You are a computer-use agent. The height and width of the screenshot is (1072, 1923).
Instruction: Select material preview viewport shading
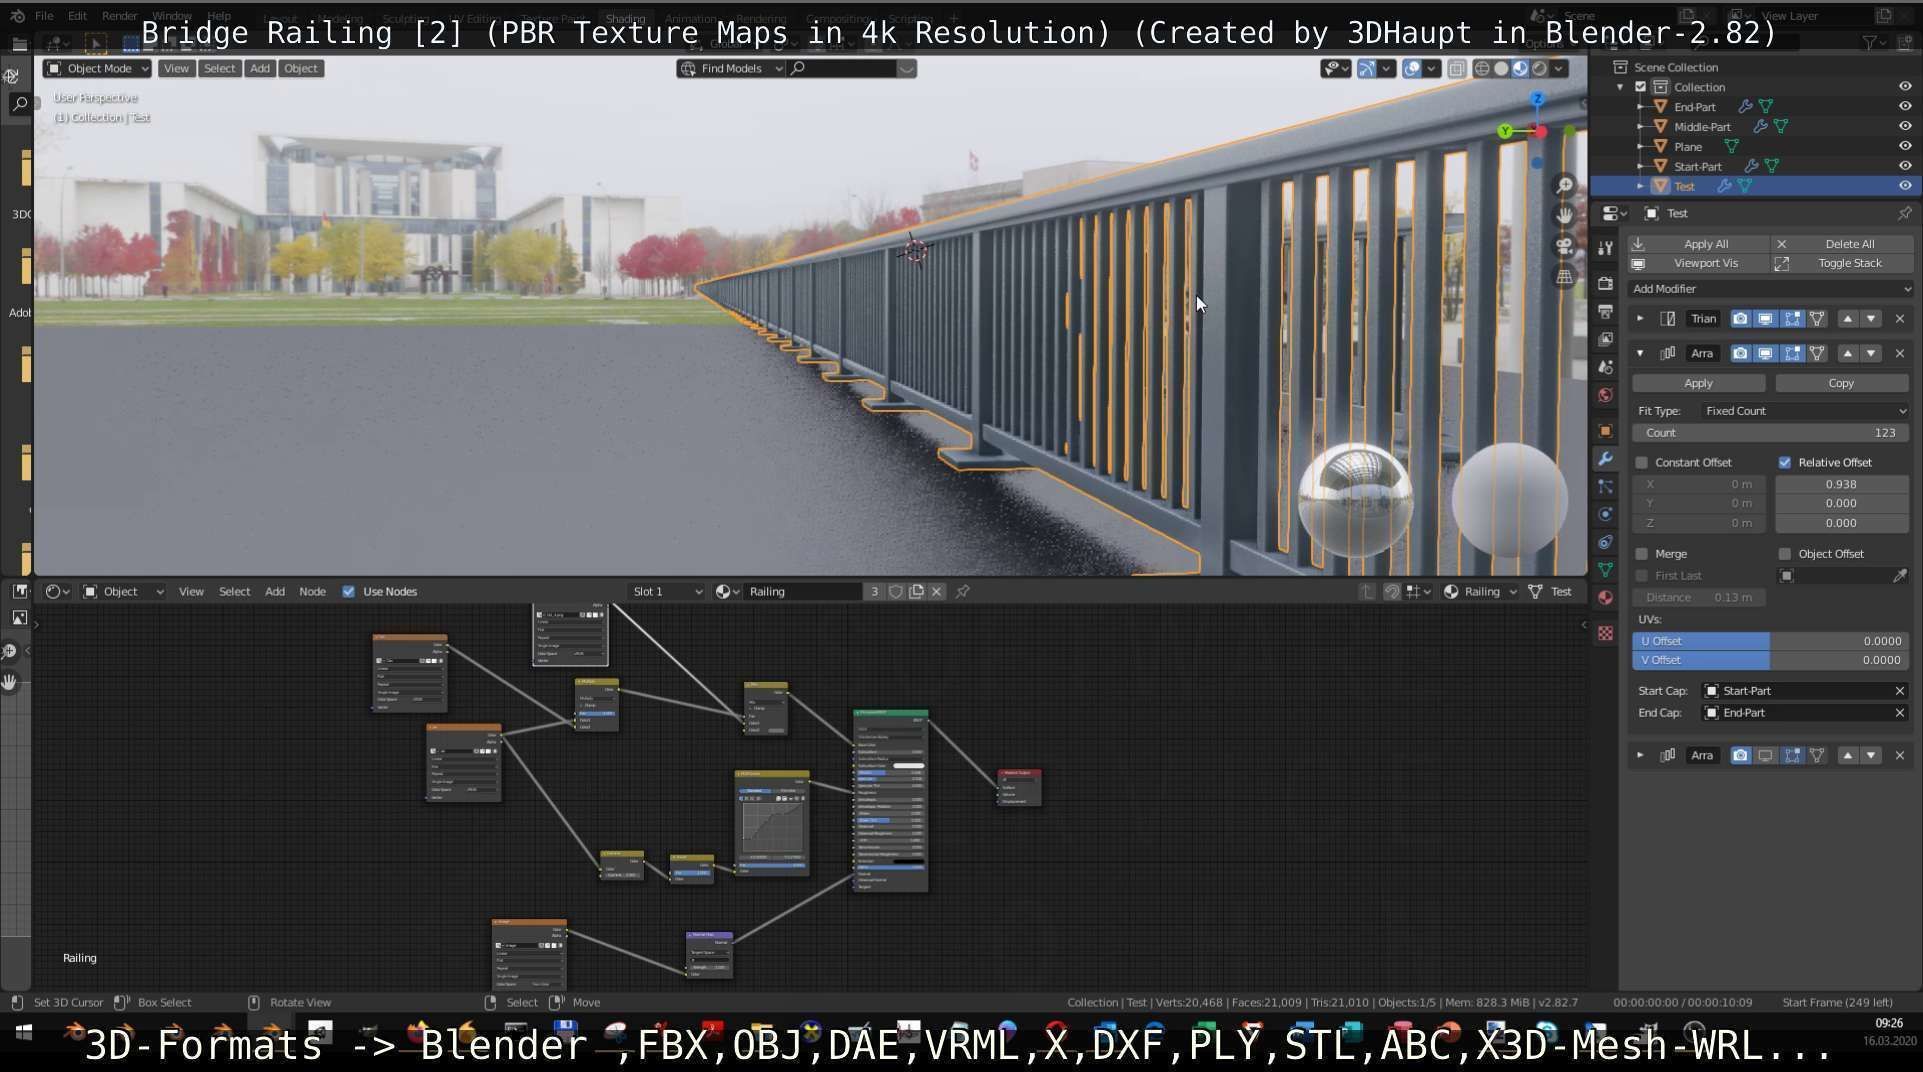(x=1520, y=69)
